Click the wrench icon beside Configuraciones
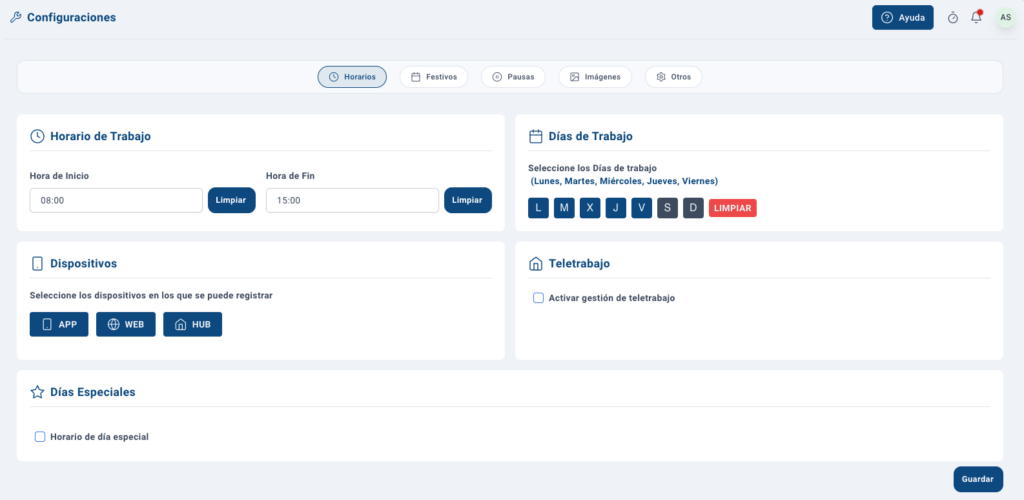This screenshot has width=1024, height=500. [16, 18]
